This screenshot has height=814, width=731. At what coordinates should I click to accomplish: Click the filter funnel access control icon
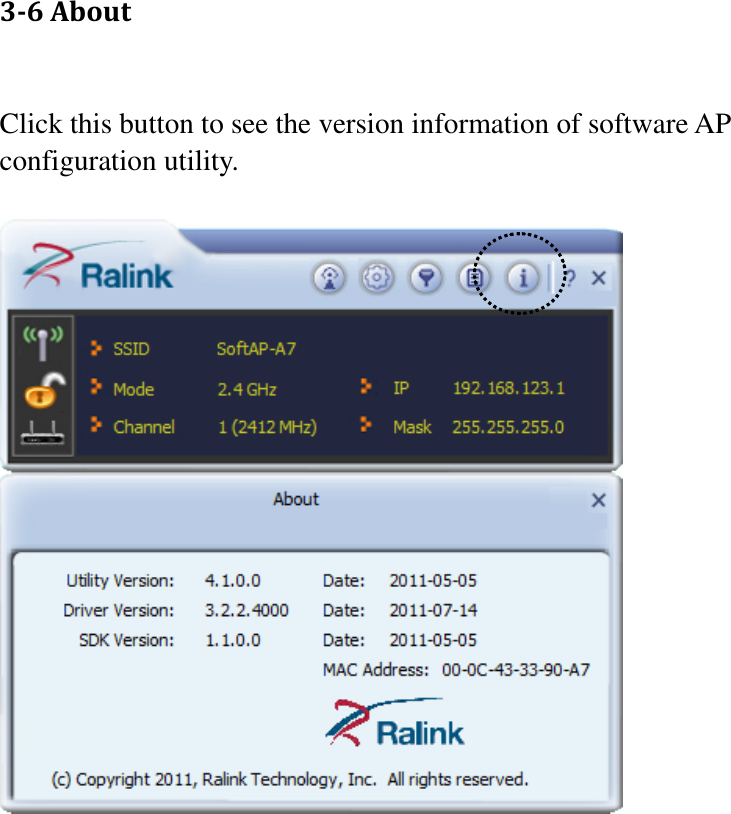coord(426,278)
